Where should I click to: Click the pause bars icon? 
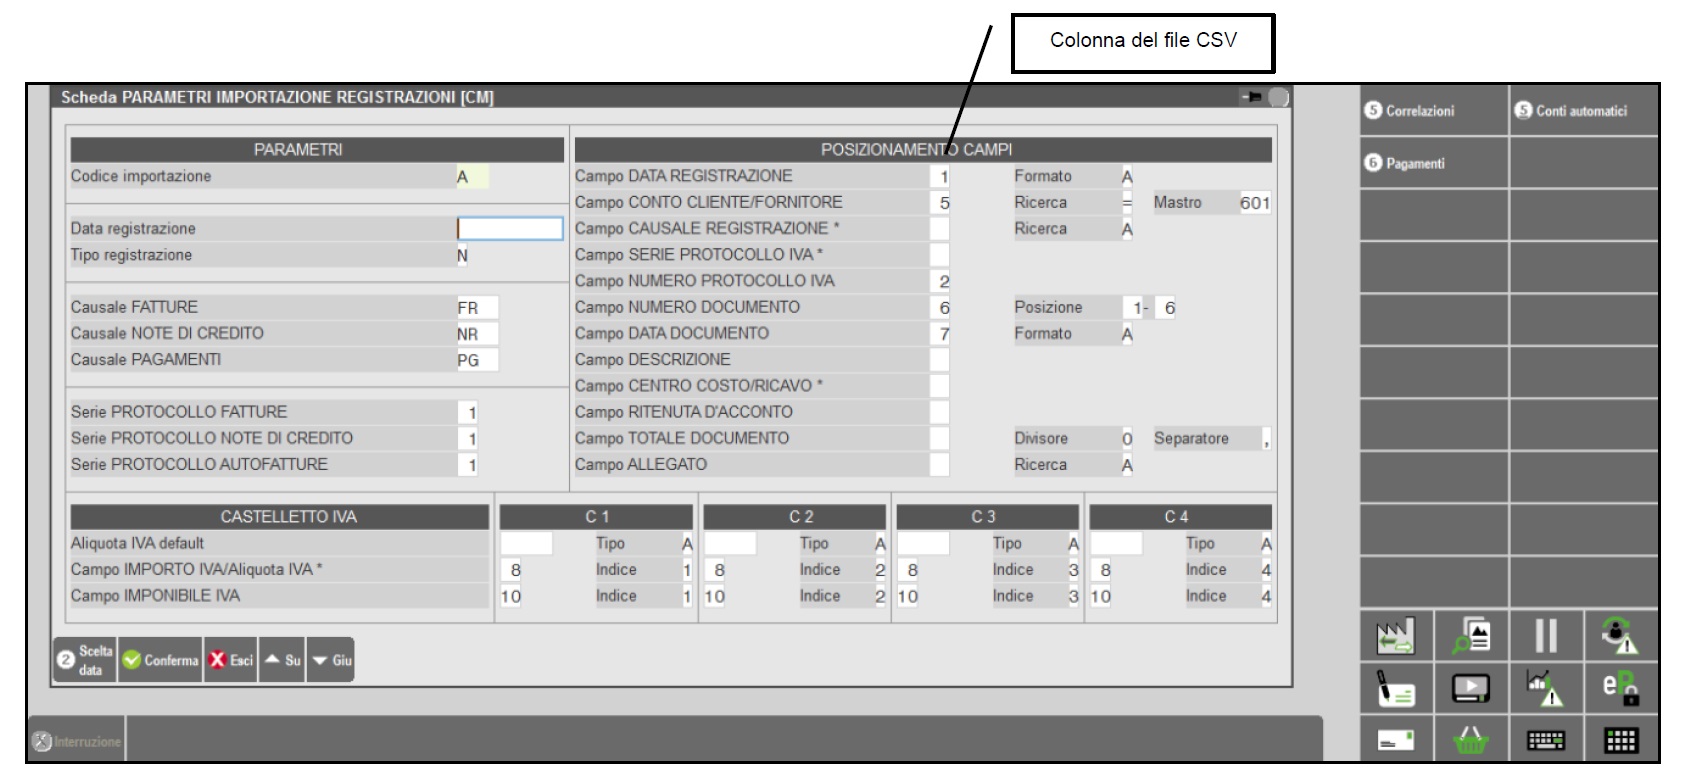[x=1546, y=636]
